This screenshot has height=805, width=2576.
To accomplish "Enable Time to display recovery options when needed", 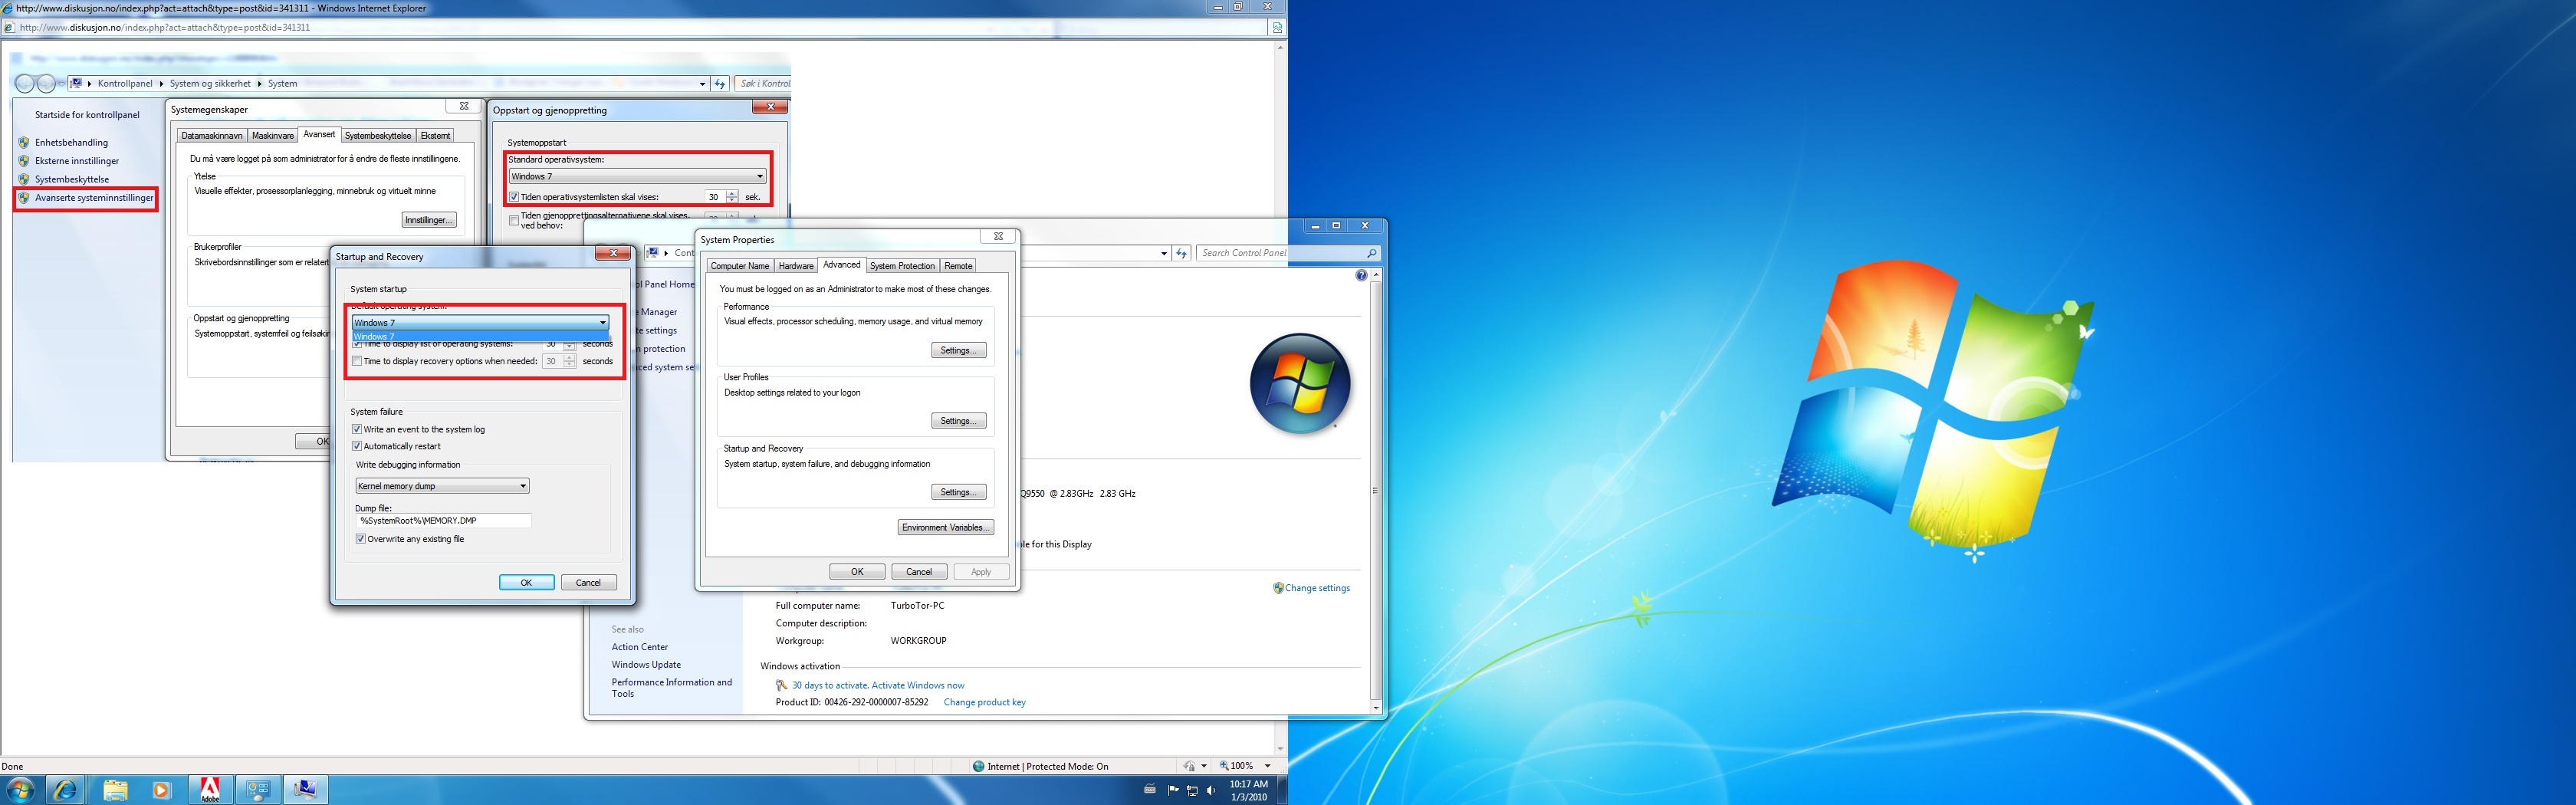I will coord(357,361).
